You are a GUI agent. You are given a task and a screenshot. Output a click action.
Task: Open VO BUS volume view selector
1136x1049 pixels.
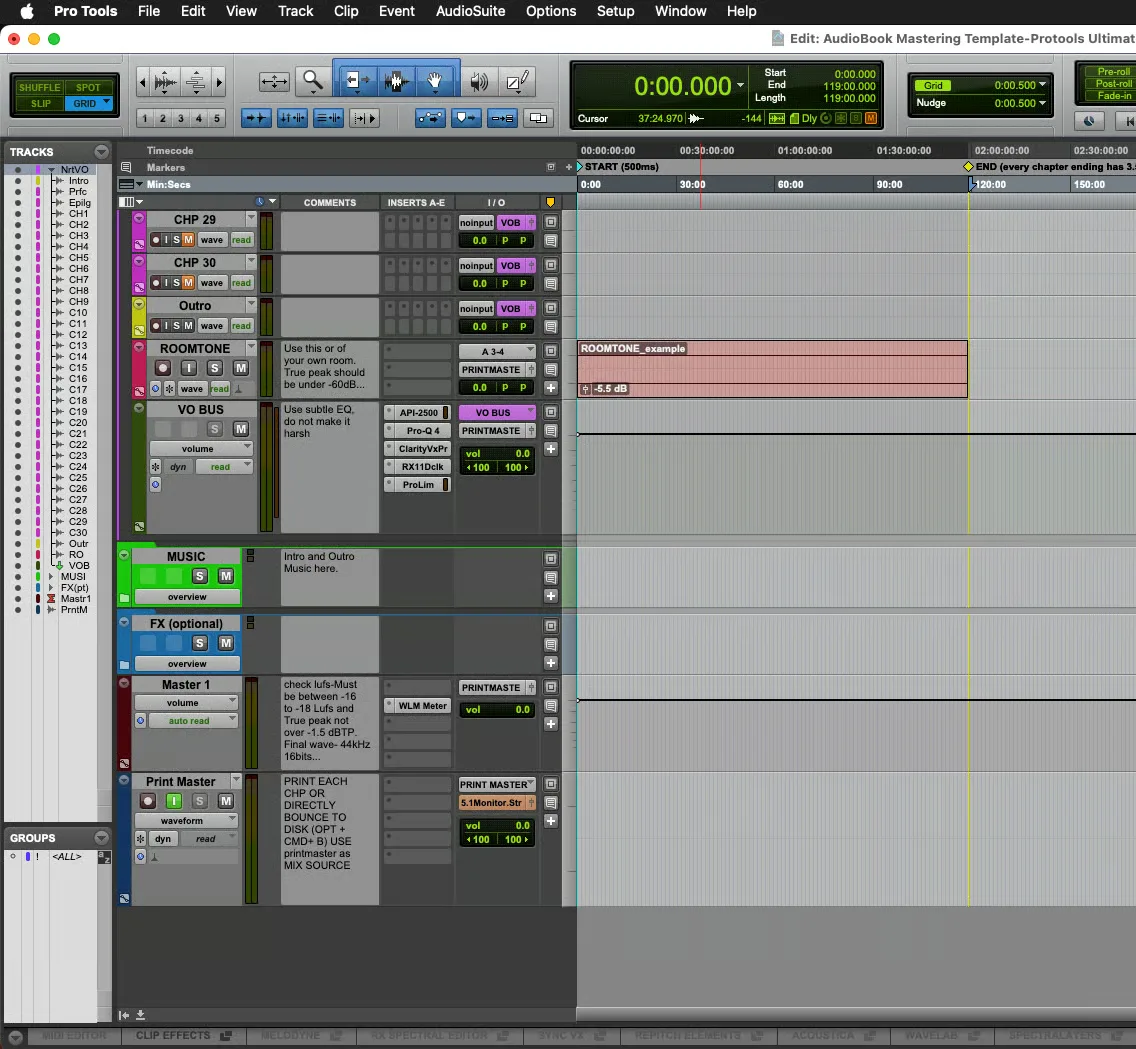pos(201,448)
